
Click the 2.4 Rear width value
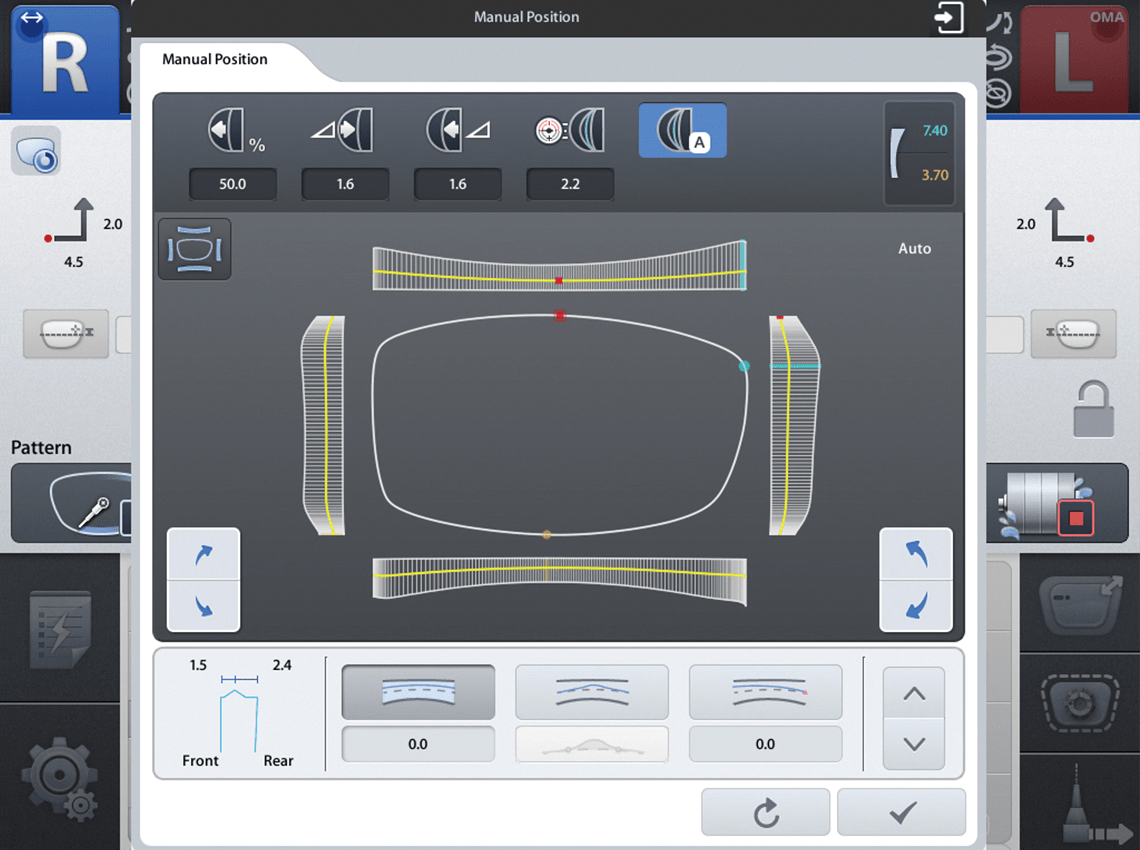pyautogui.click(x=282, y=665)
